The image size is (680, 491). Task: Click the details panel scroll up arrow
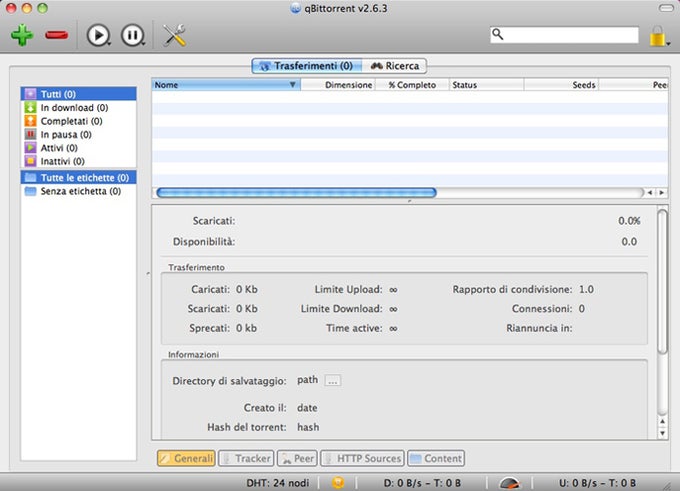(662, 421)
